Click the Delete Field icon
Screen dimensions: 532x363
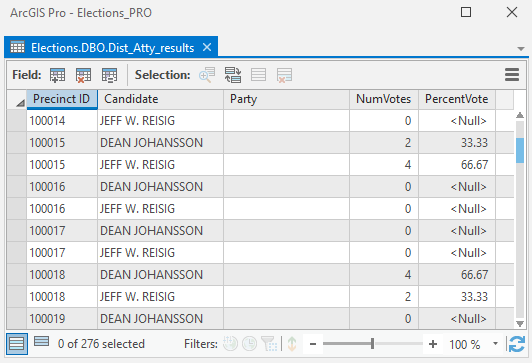click(x=83, y=75)
